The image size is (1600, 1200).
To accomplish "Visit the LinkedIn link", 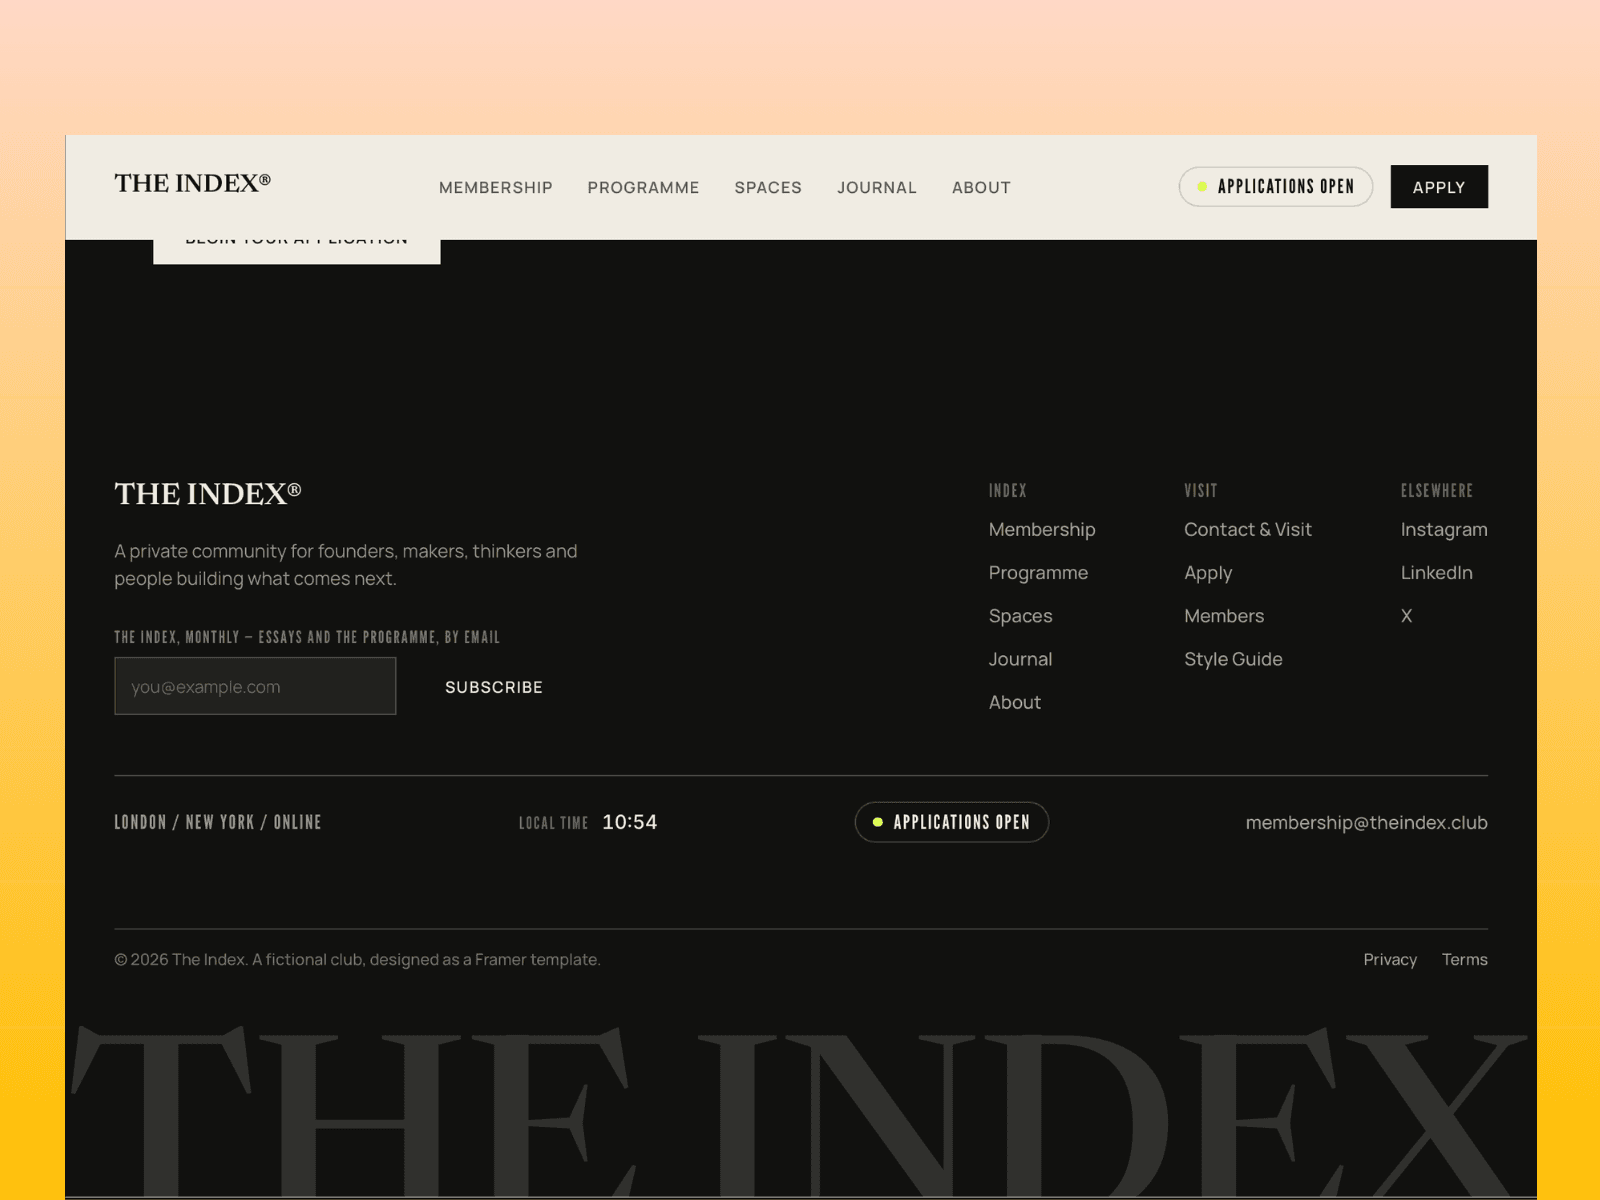I will click(x=1436, y=573).
